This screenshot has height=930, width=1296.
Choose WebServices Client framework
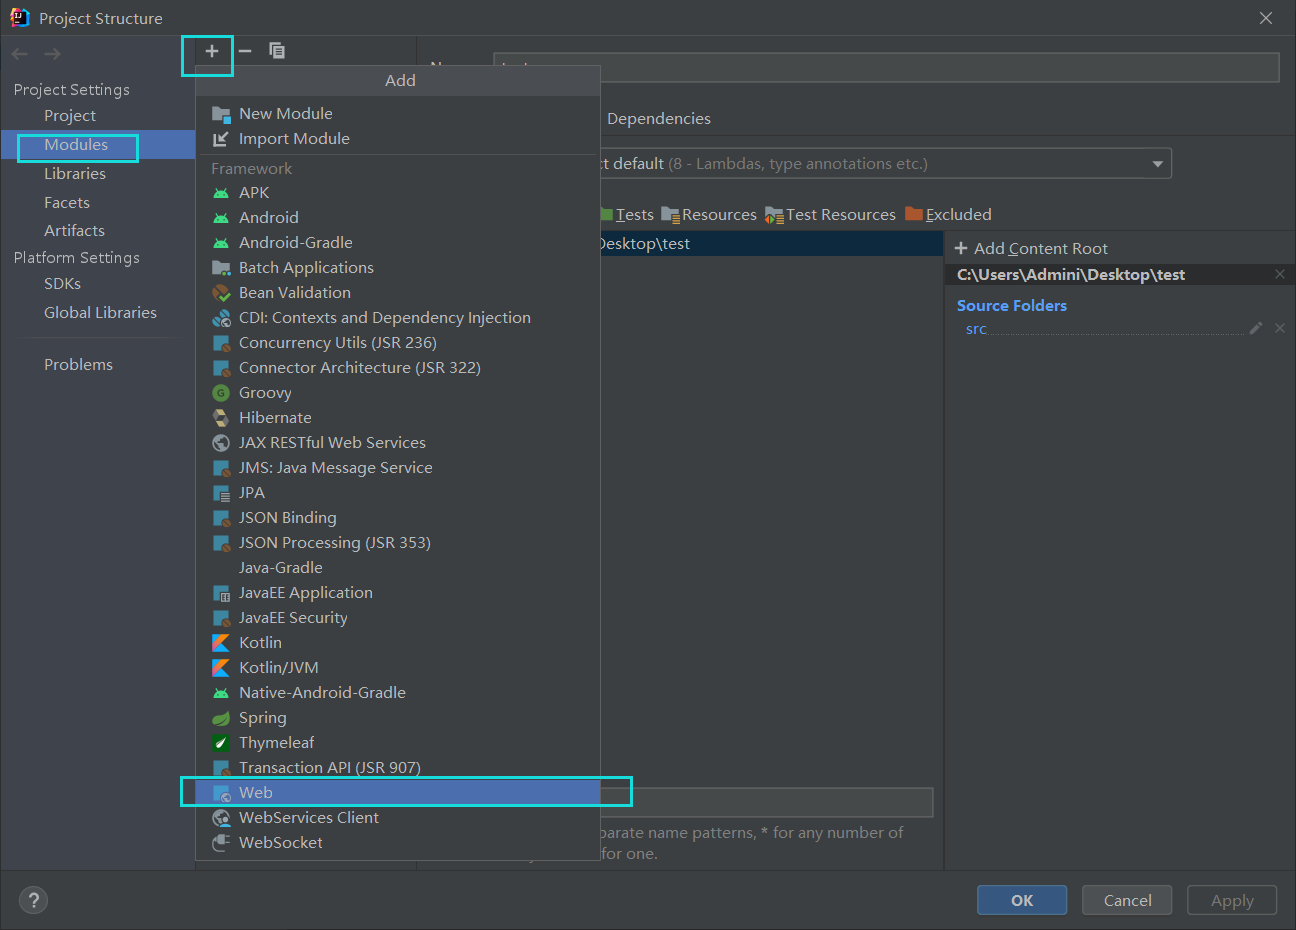(398, 818)
